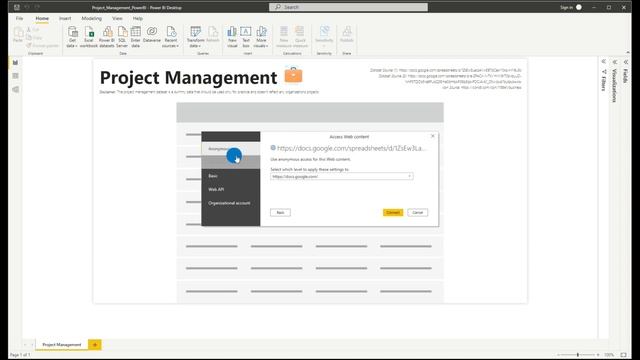The image size is (640, 360).
Task: Create a Quick measure
Action: (x=300, y=37)
